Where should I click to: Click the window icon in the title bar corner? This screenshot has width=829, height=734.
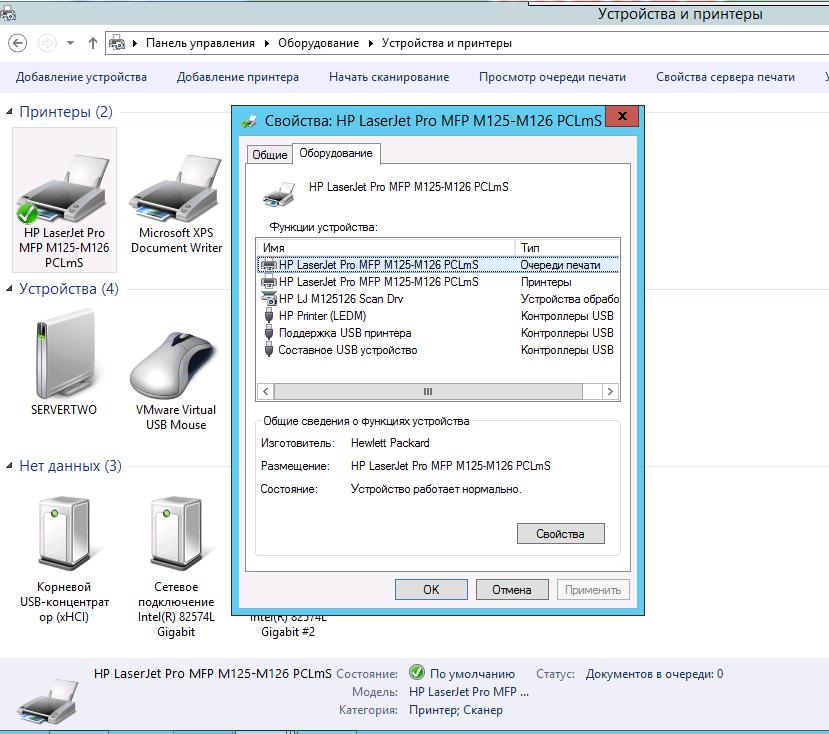(x=8, y=13)
